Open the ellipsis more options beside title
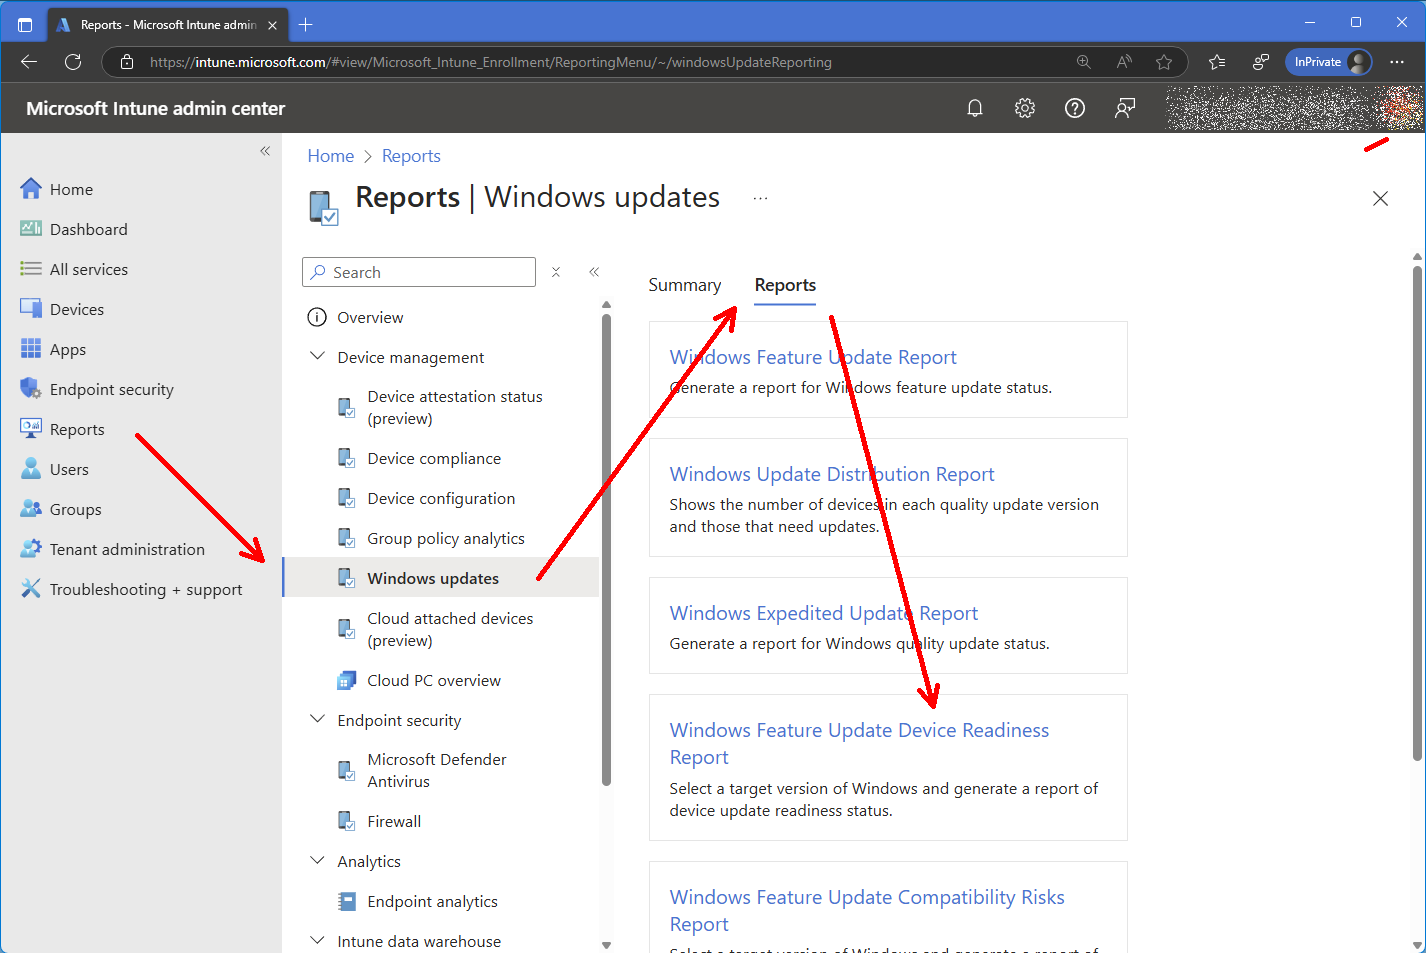The height and width of the screenshot is (953, 1426). (x=760, y=198)
